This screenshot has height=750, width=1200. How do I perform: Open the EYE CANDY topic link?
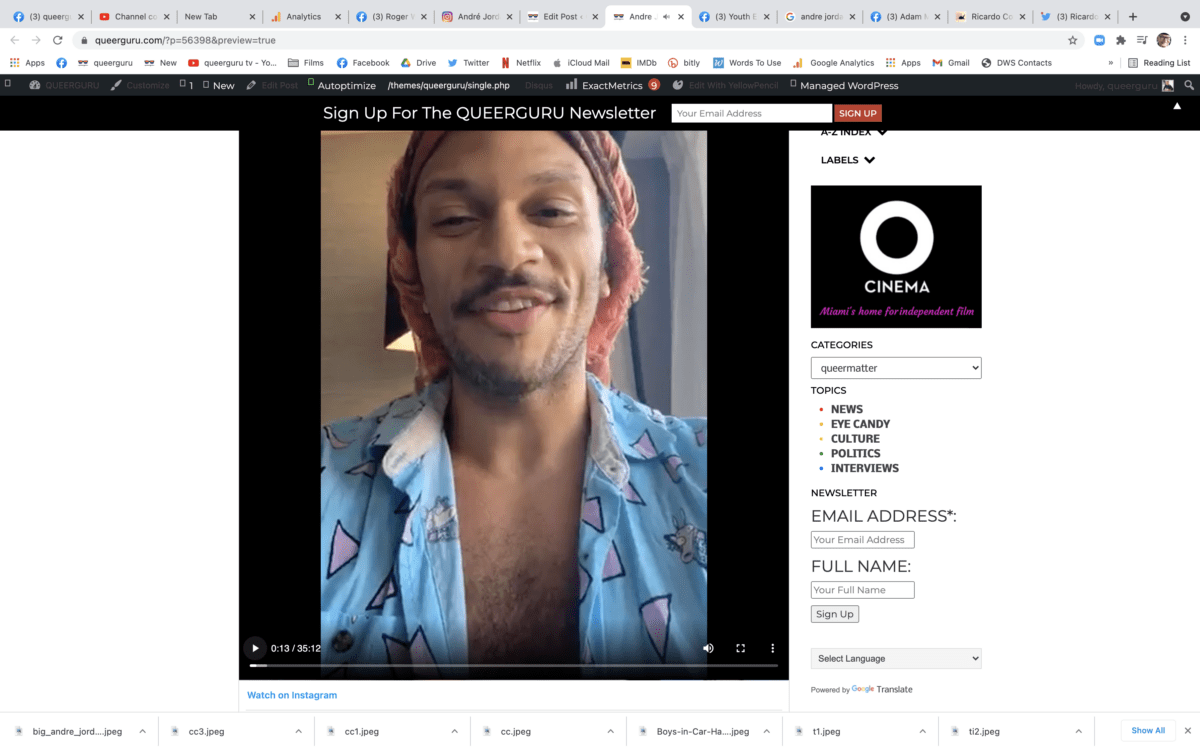860,424
